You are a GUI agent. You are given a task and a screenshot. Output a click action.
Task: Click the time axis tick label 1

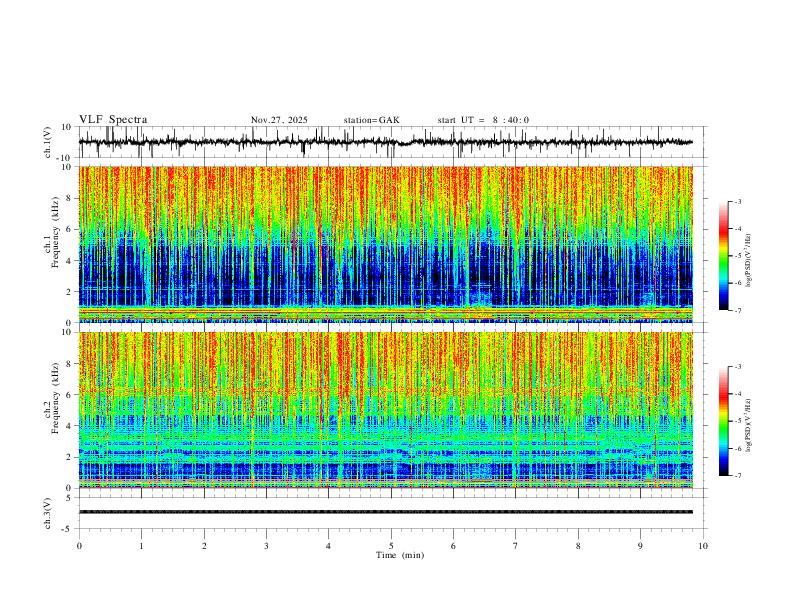click(141, 546)
